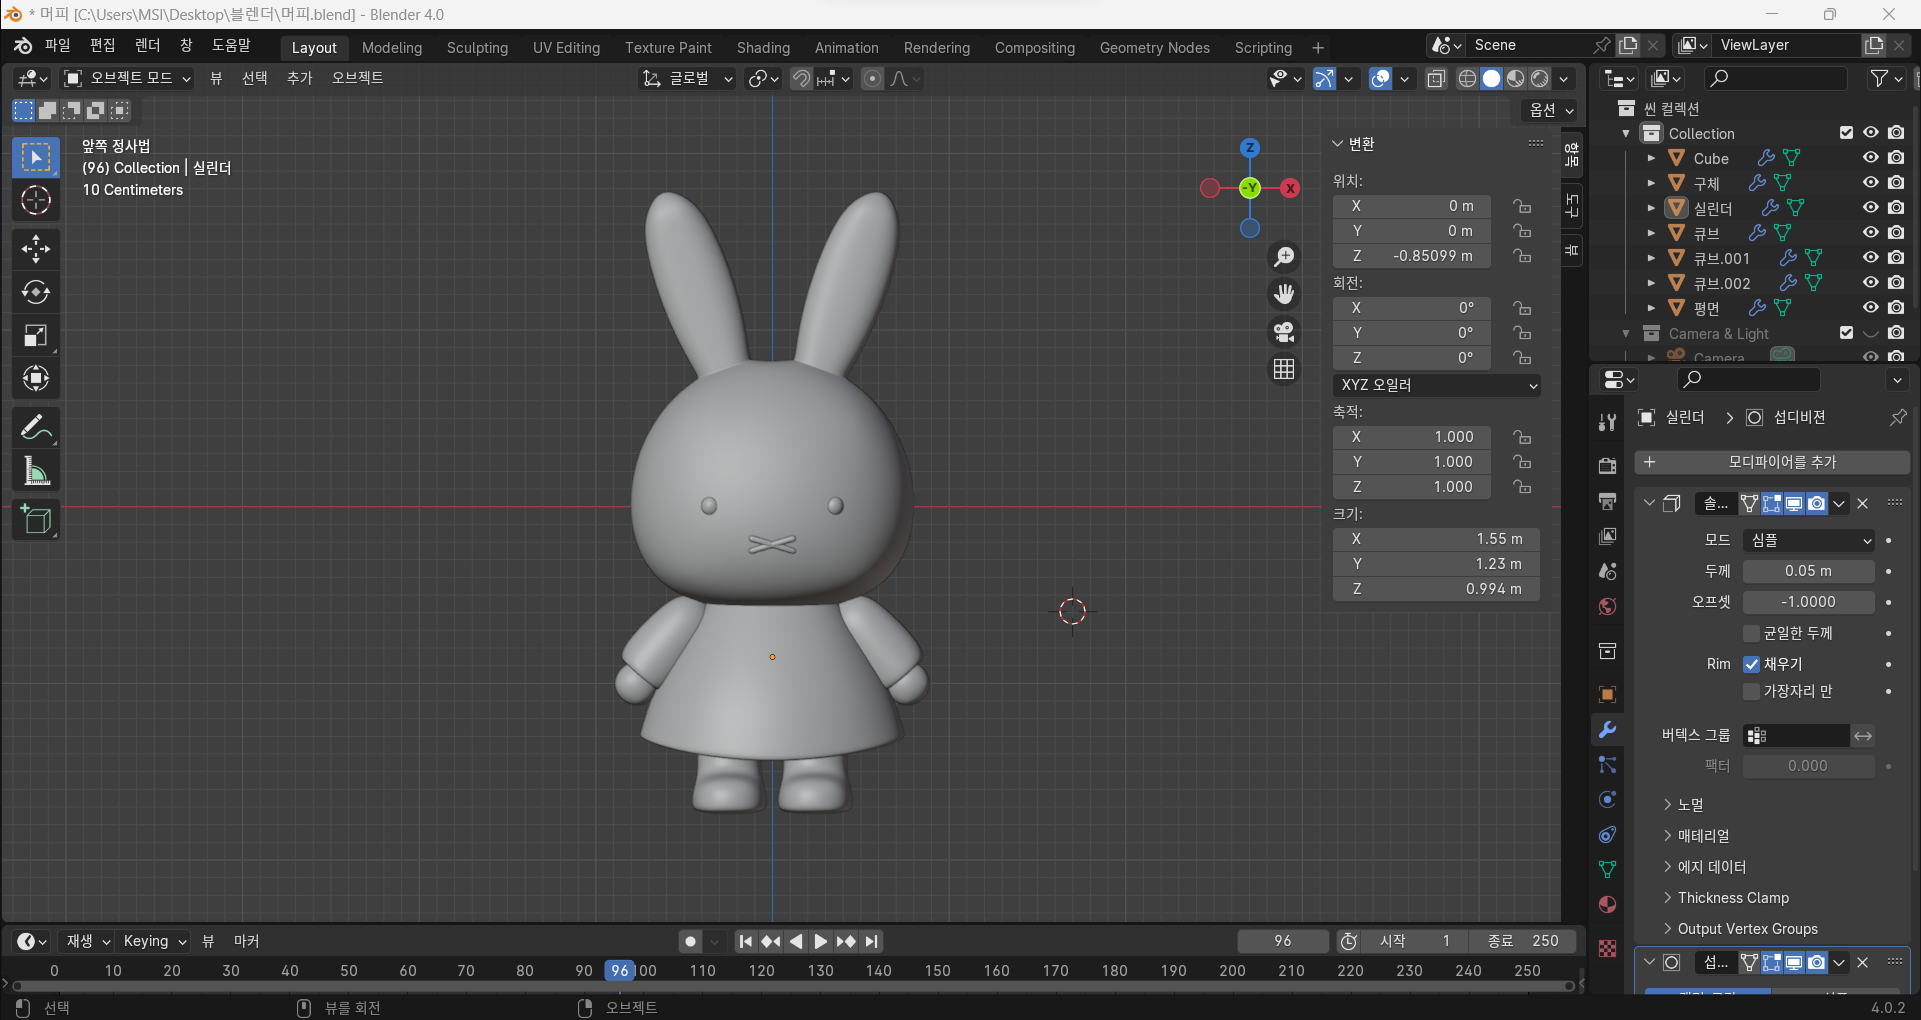Activate the Transform tool
This screenshot has height=1020, width=1921.
36,378
